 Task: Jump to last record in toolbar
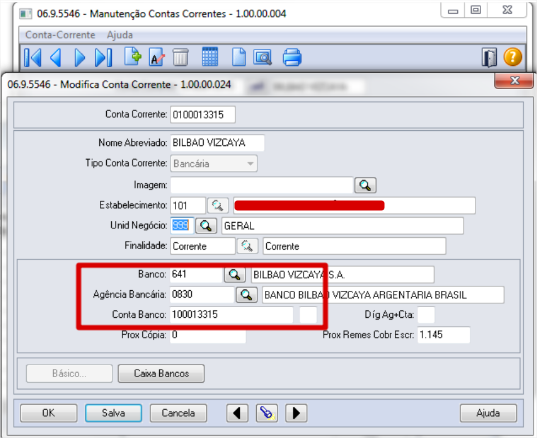103,57
